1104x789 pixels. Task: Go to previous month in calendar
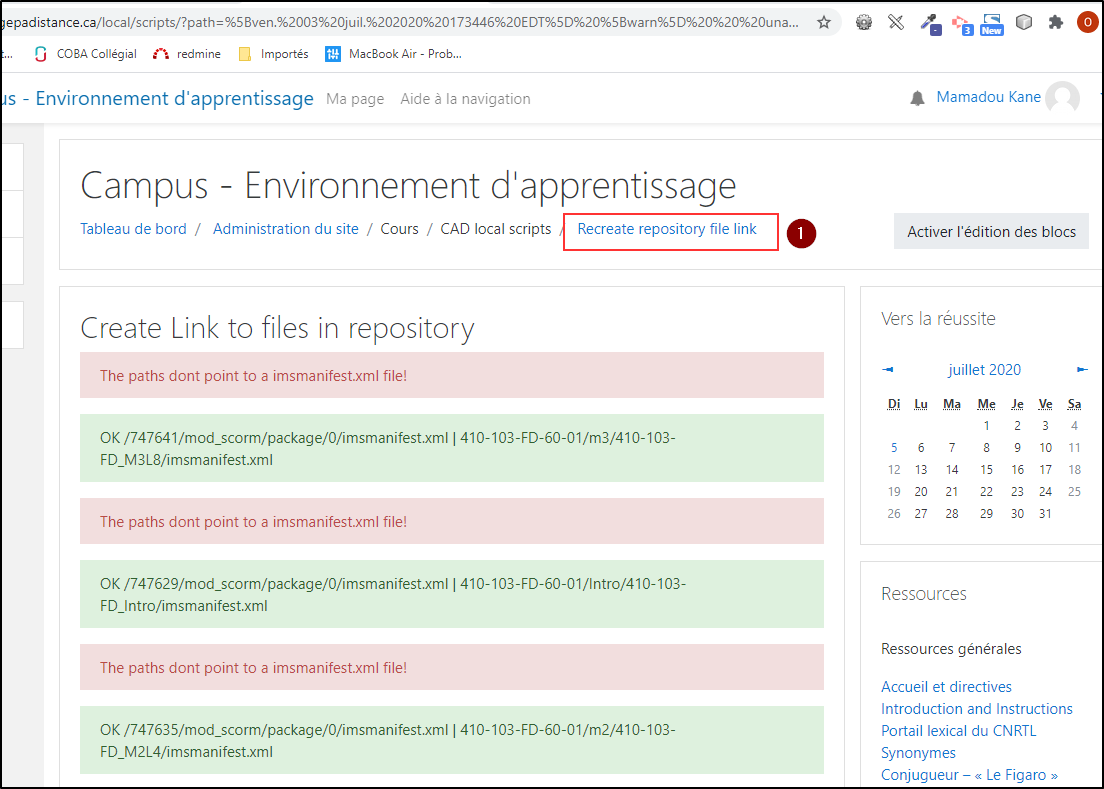pos(888,370)
